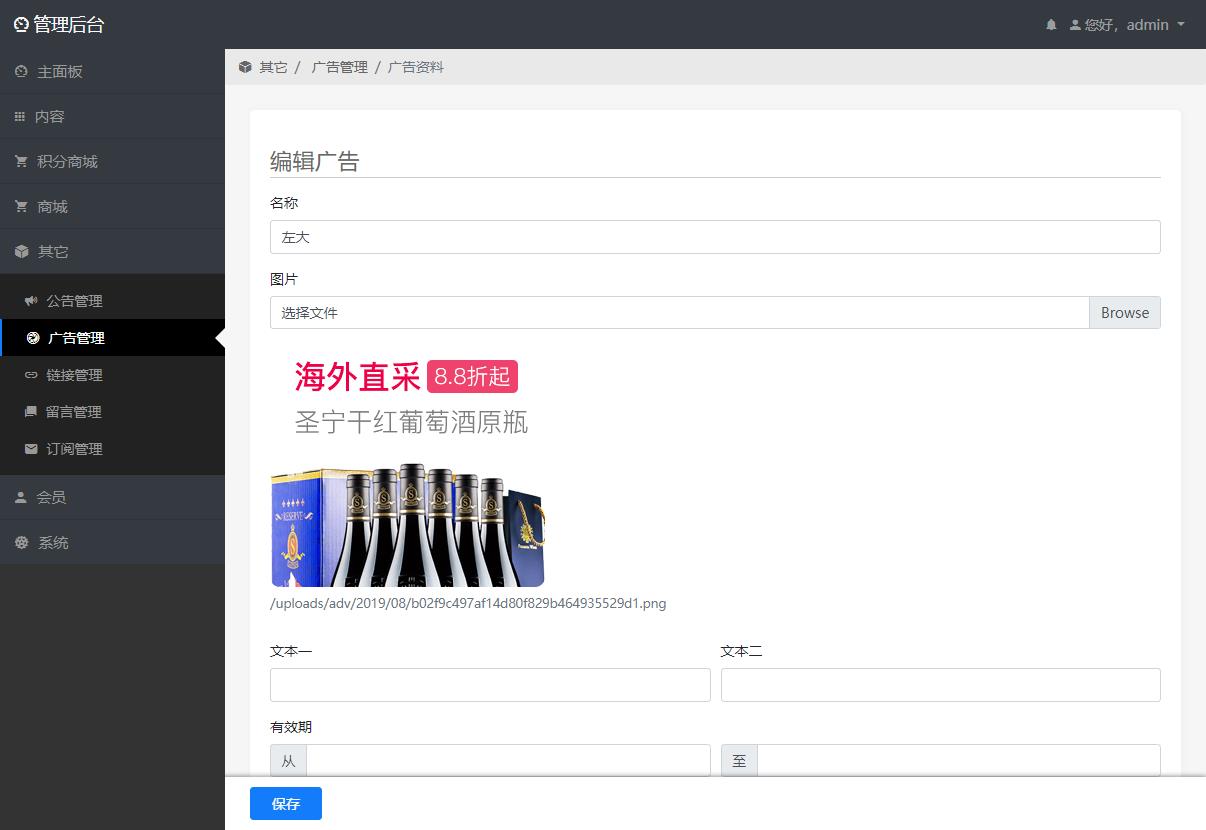This screenshot has height=830, width=1206.
Task: Click the 您好，admin user menu
Action: coord(1127,25)
